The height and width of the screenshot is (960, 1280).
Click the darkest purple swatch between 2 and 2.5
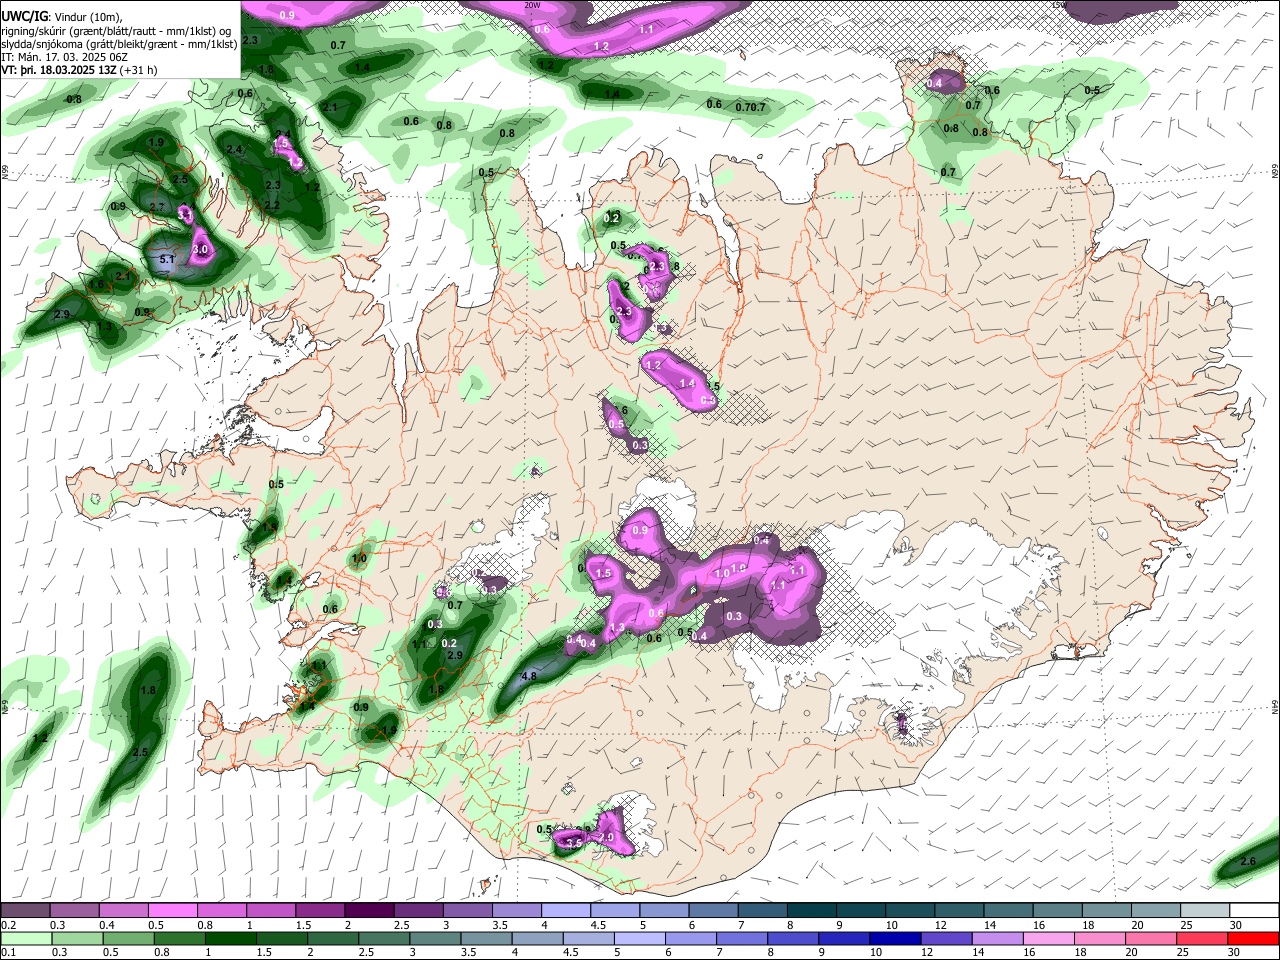(x=368, y=911)
